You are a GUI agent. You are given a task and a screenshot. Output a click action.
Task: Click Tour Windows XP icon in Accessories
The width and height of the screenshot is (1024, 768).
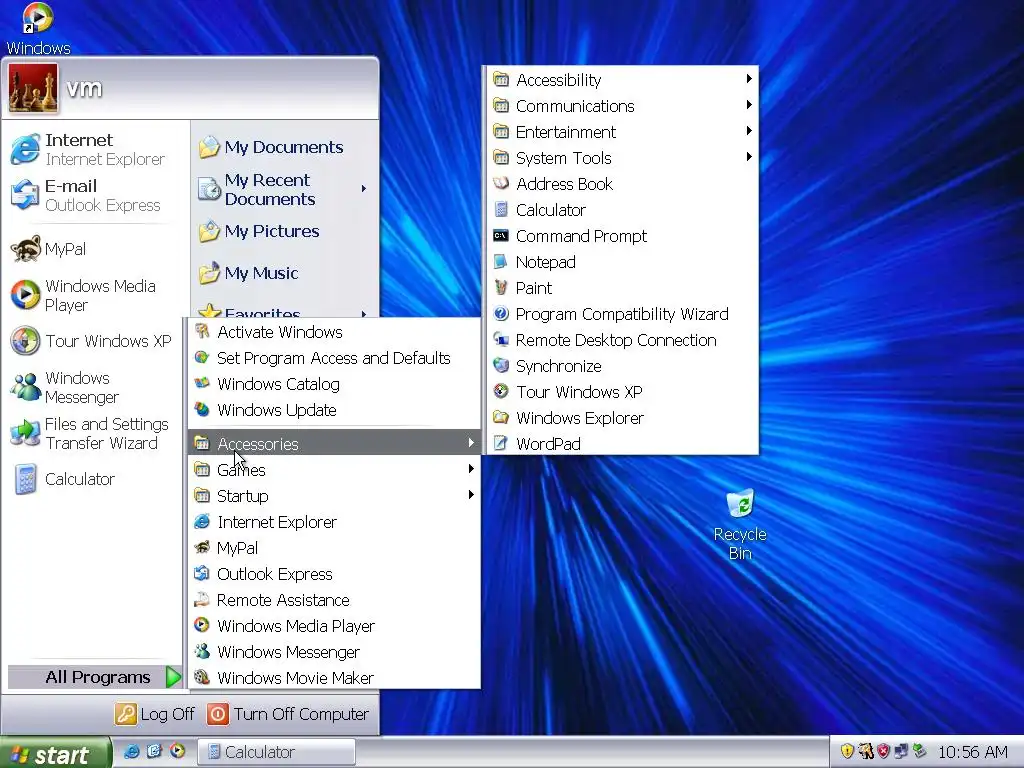point(501,392)
